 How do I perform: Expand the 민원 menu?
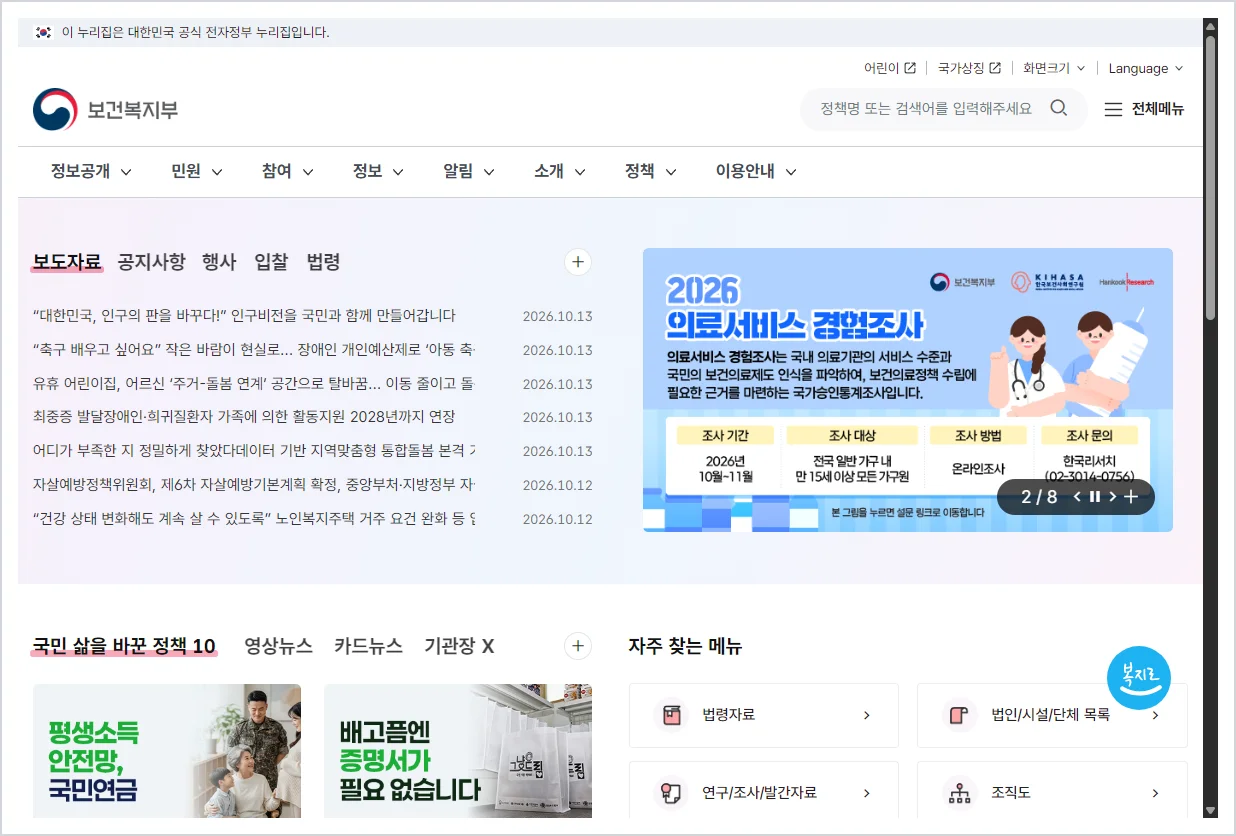197,171
